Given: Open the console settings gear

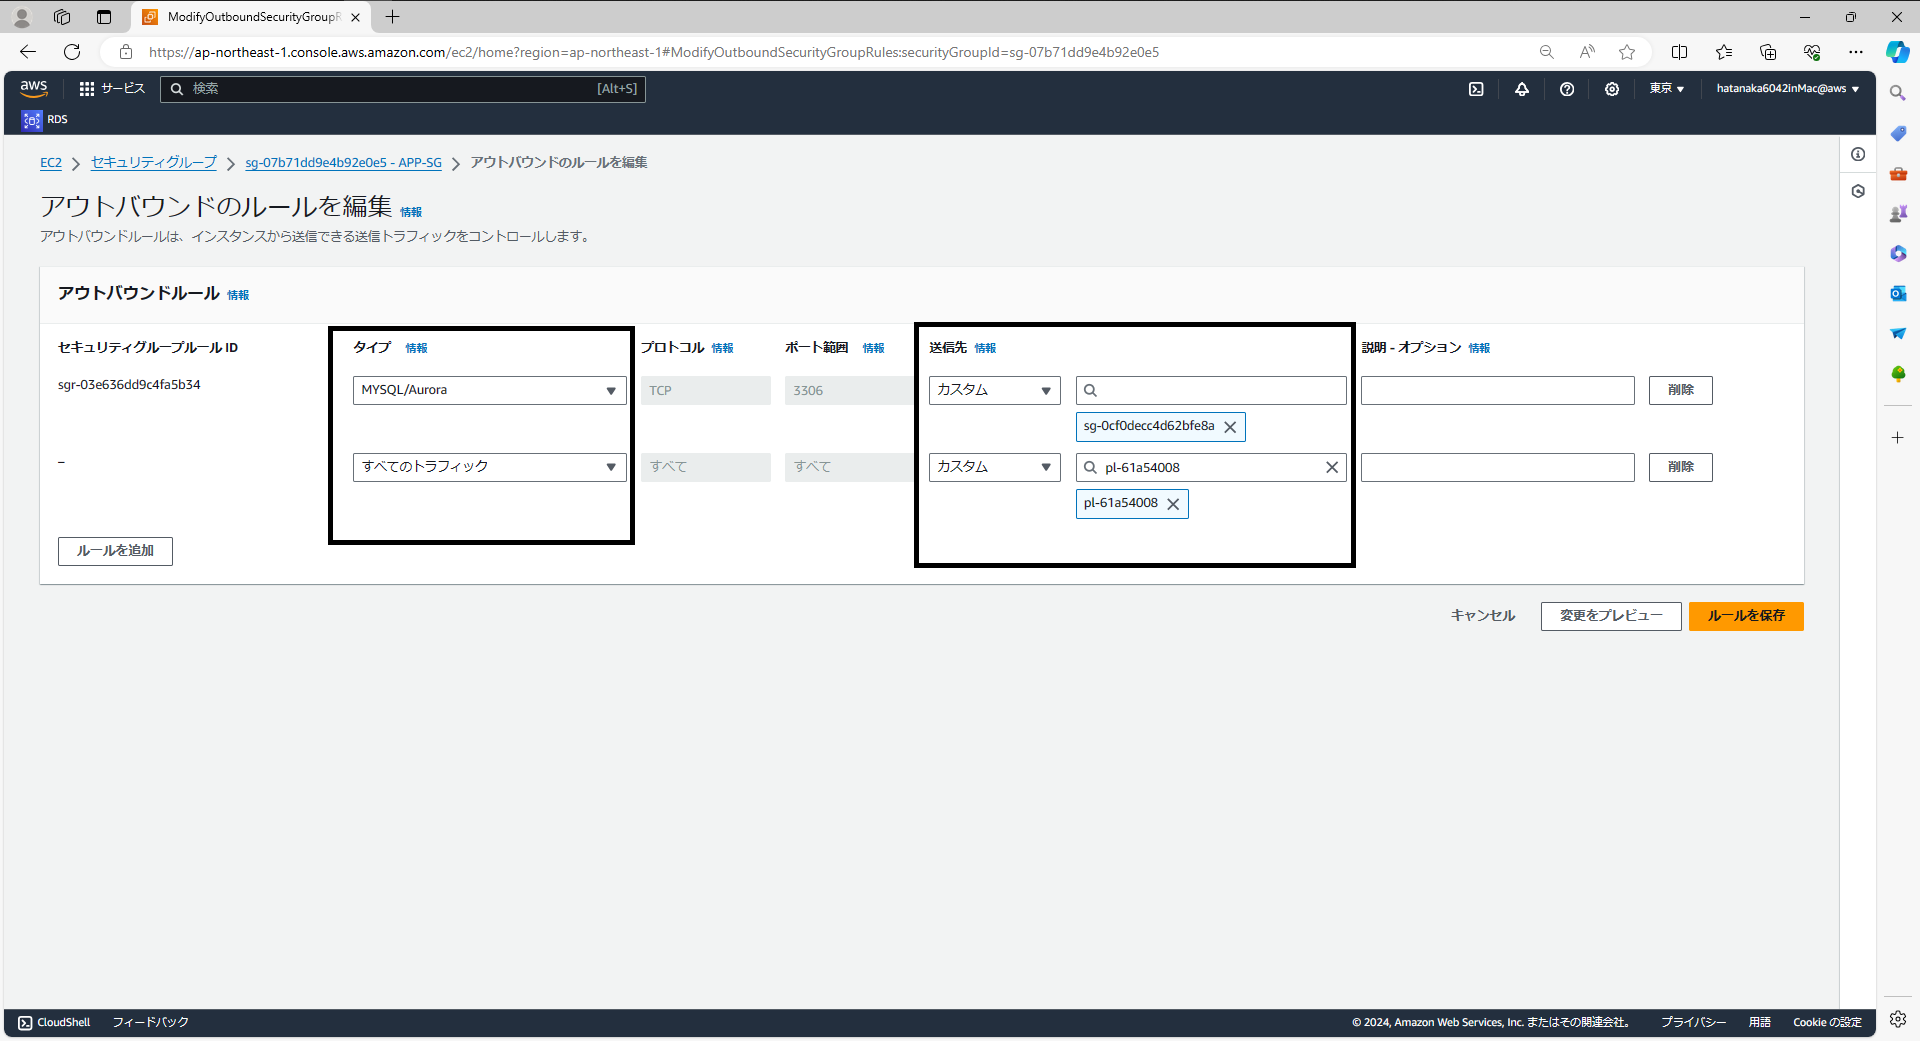Looking at the screenshot, I should tap(1612, 89).
